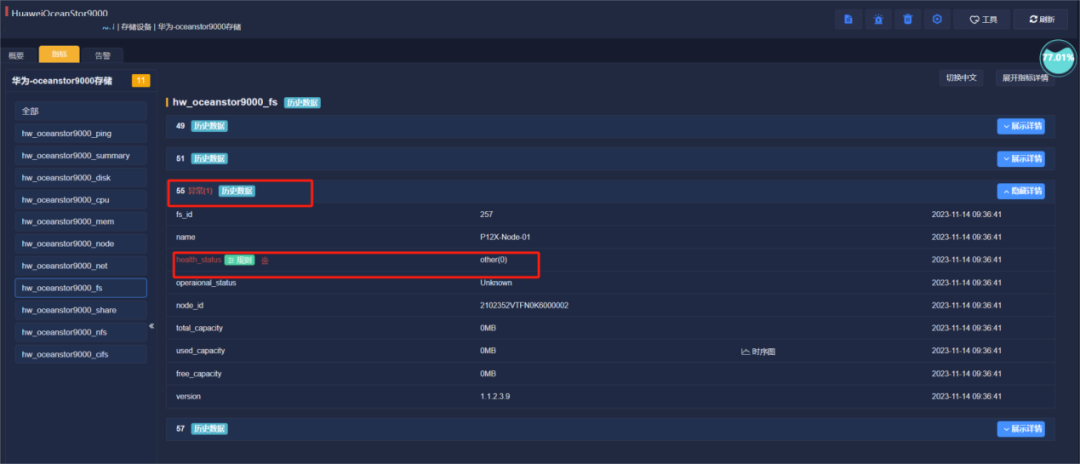
Task: Expand 展示详情 for entry 51
Action: tap(1021, 159)
